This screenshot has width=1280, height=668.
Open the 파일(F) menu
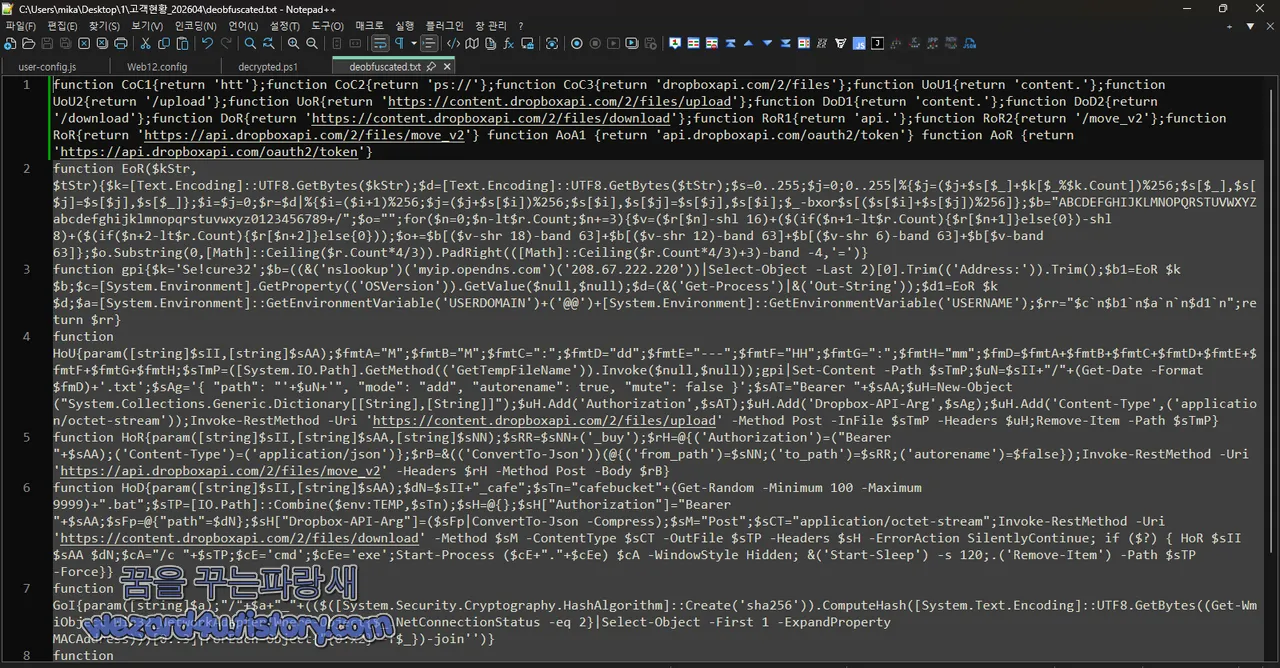coord(20,26)
